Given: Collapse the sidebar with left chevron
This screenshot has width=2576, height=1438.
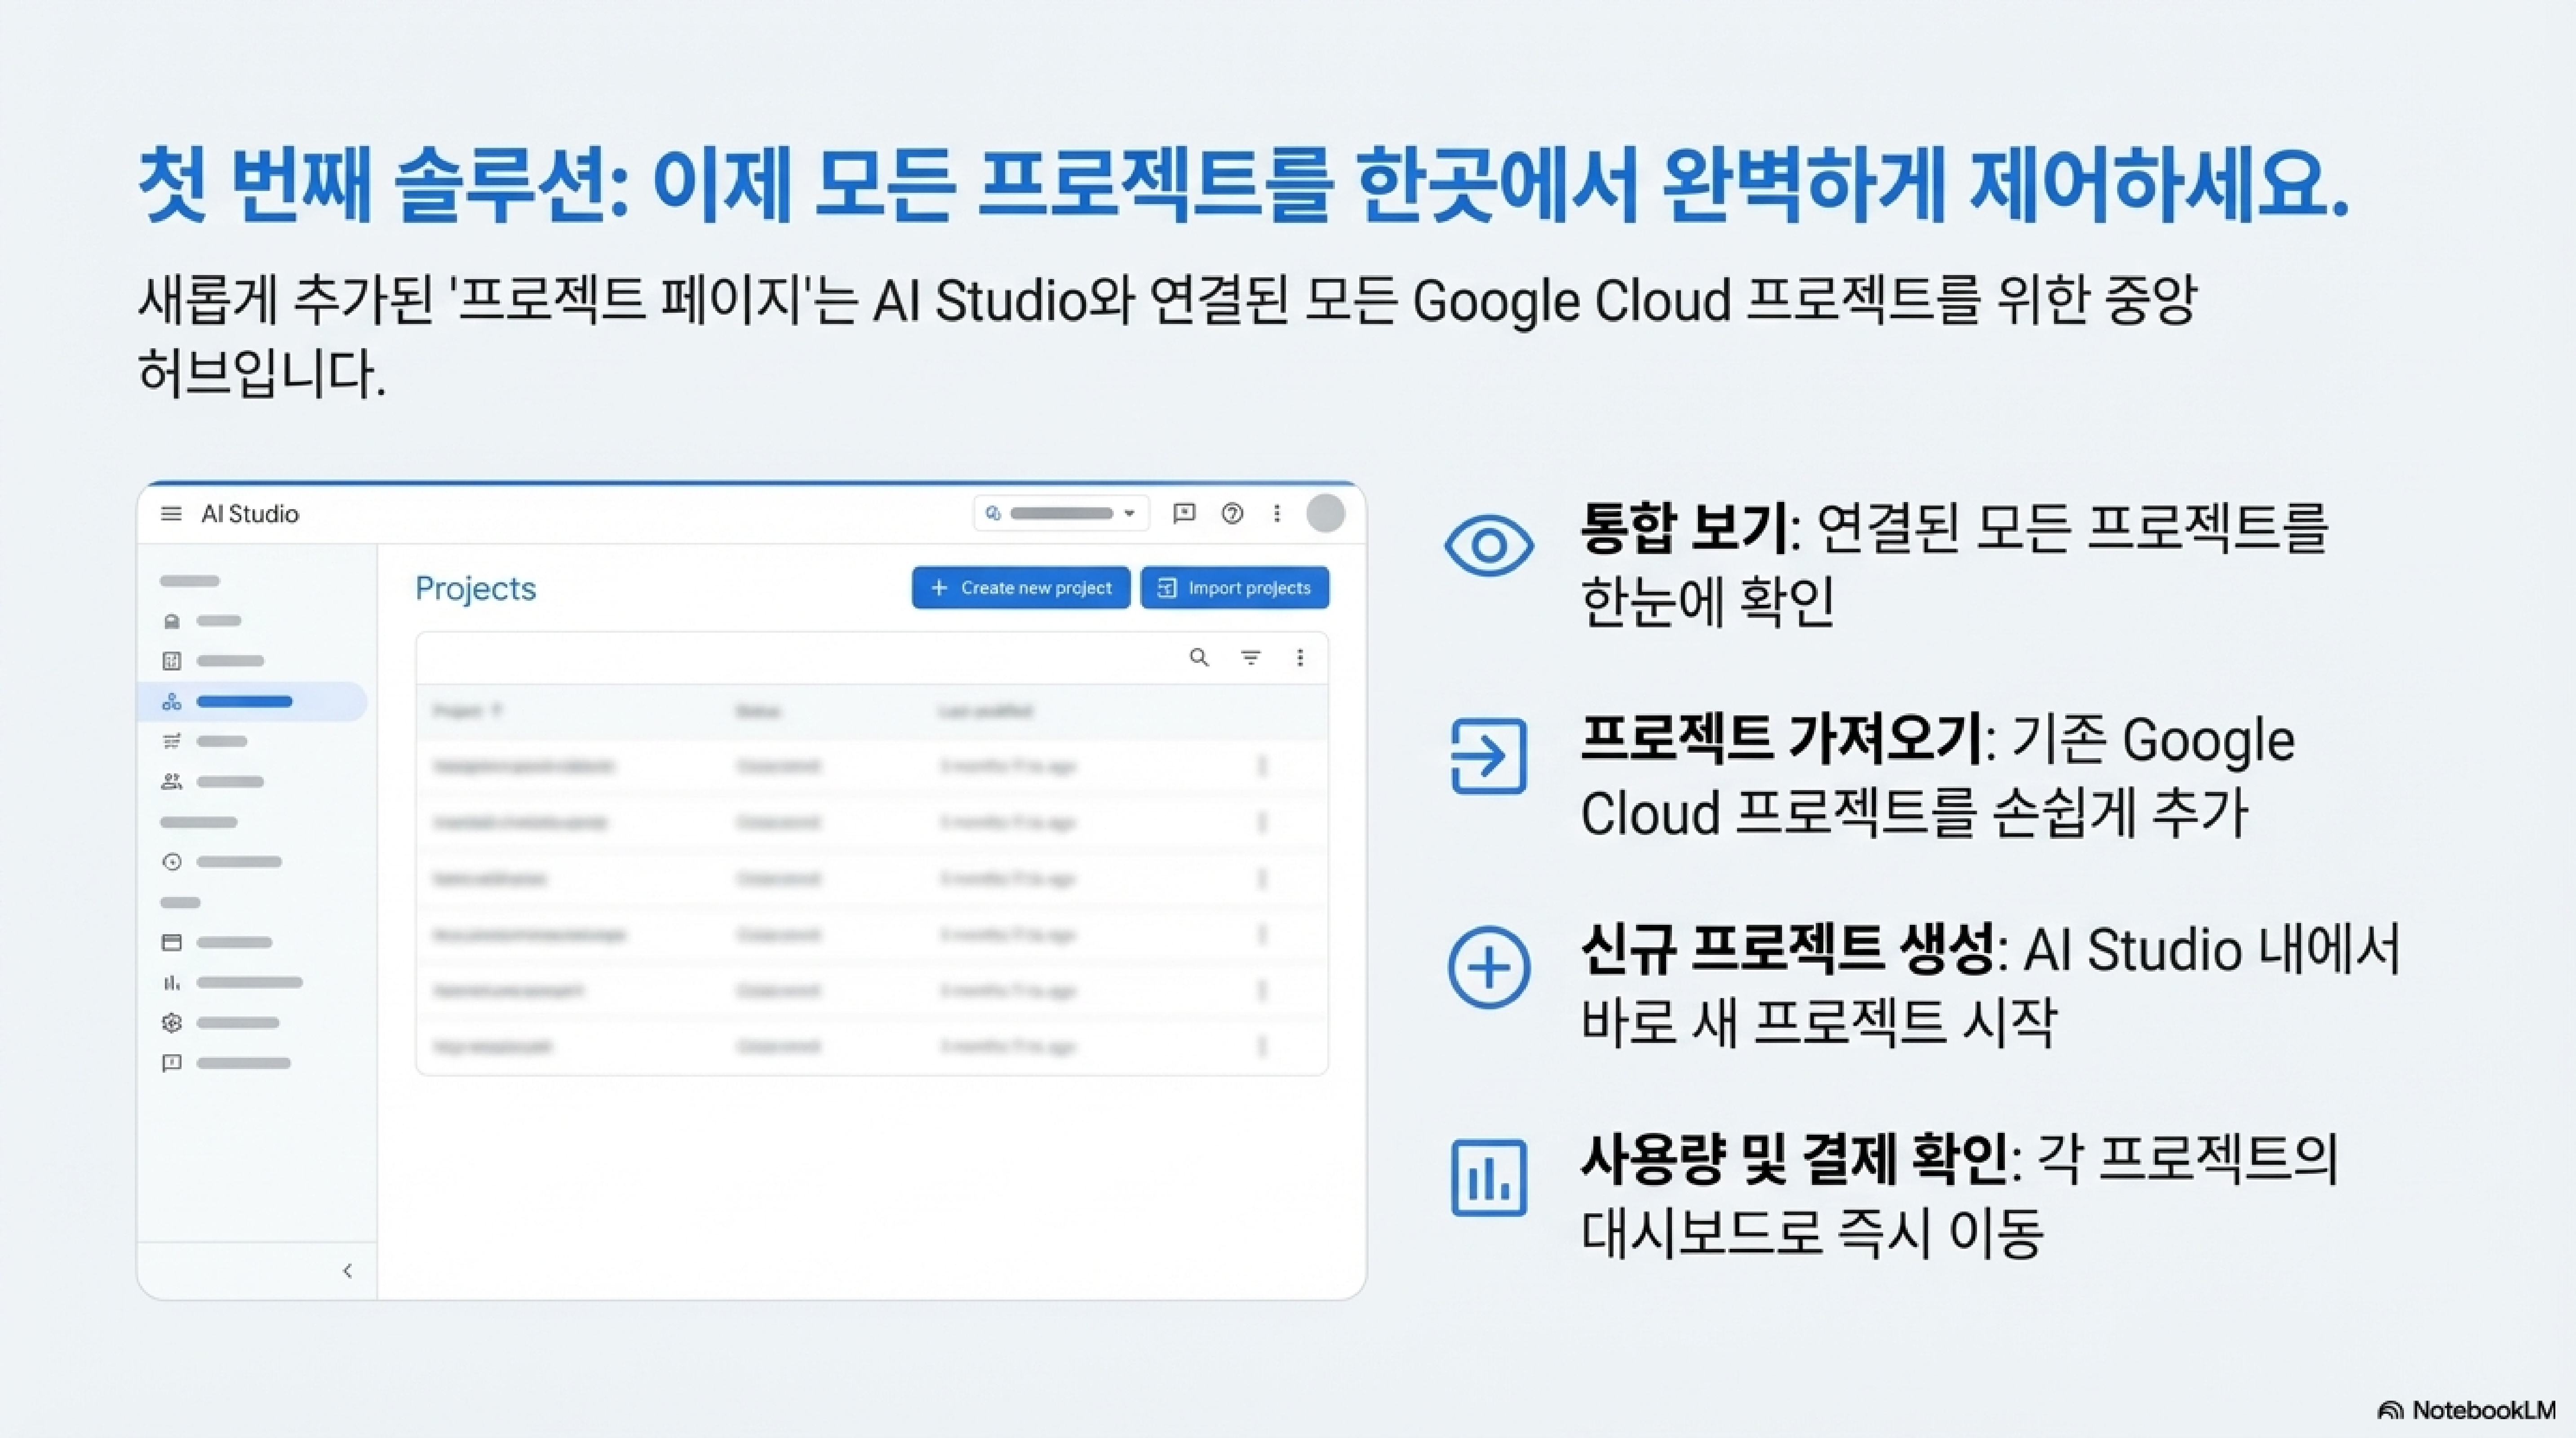Looking at the screenshot, I should [x=347, y=1271].
